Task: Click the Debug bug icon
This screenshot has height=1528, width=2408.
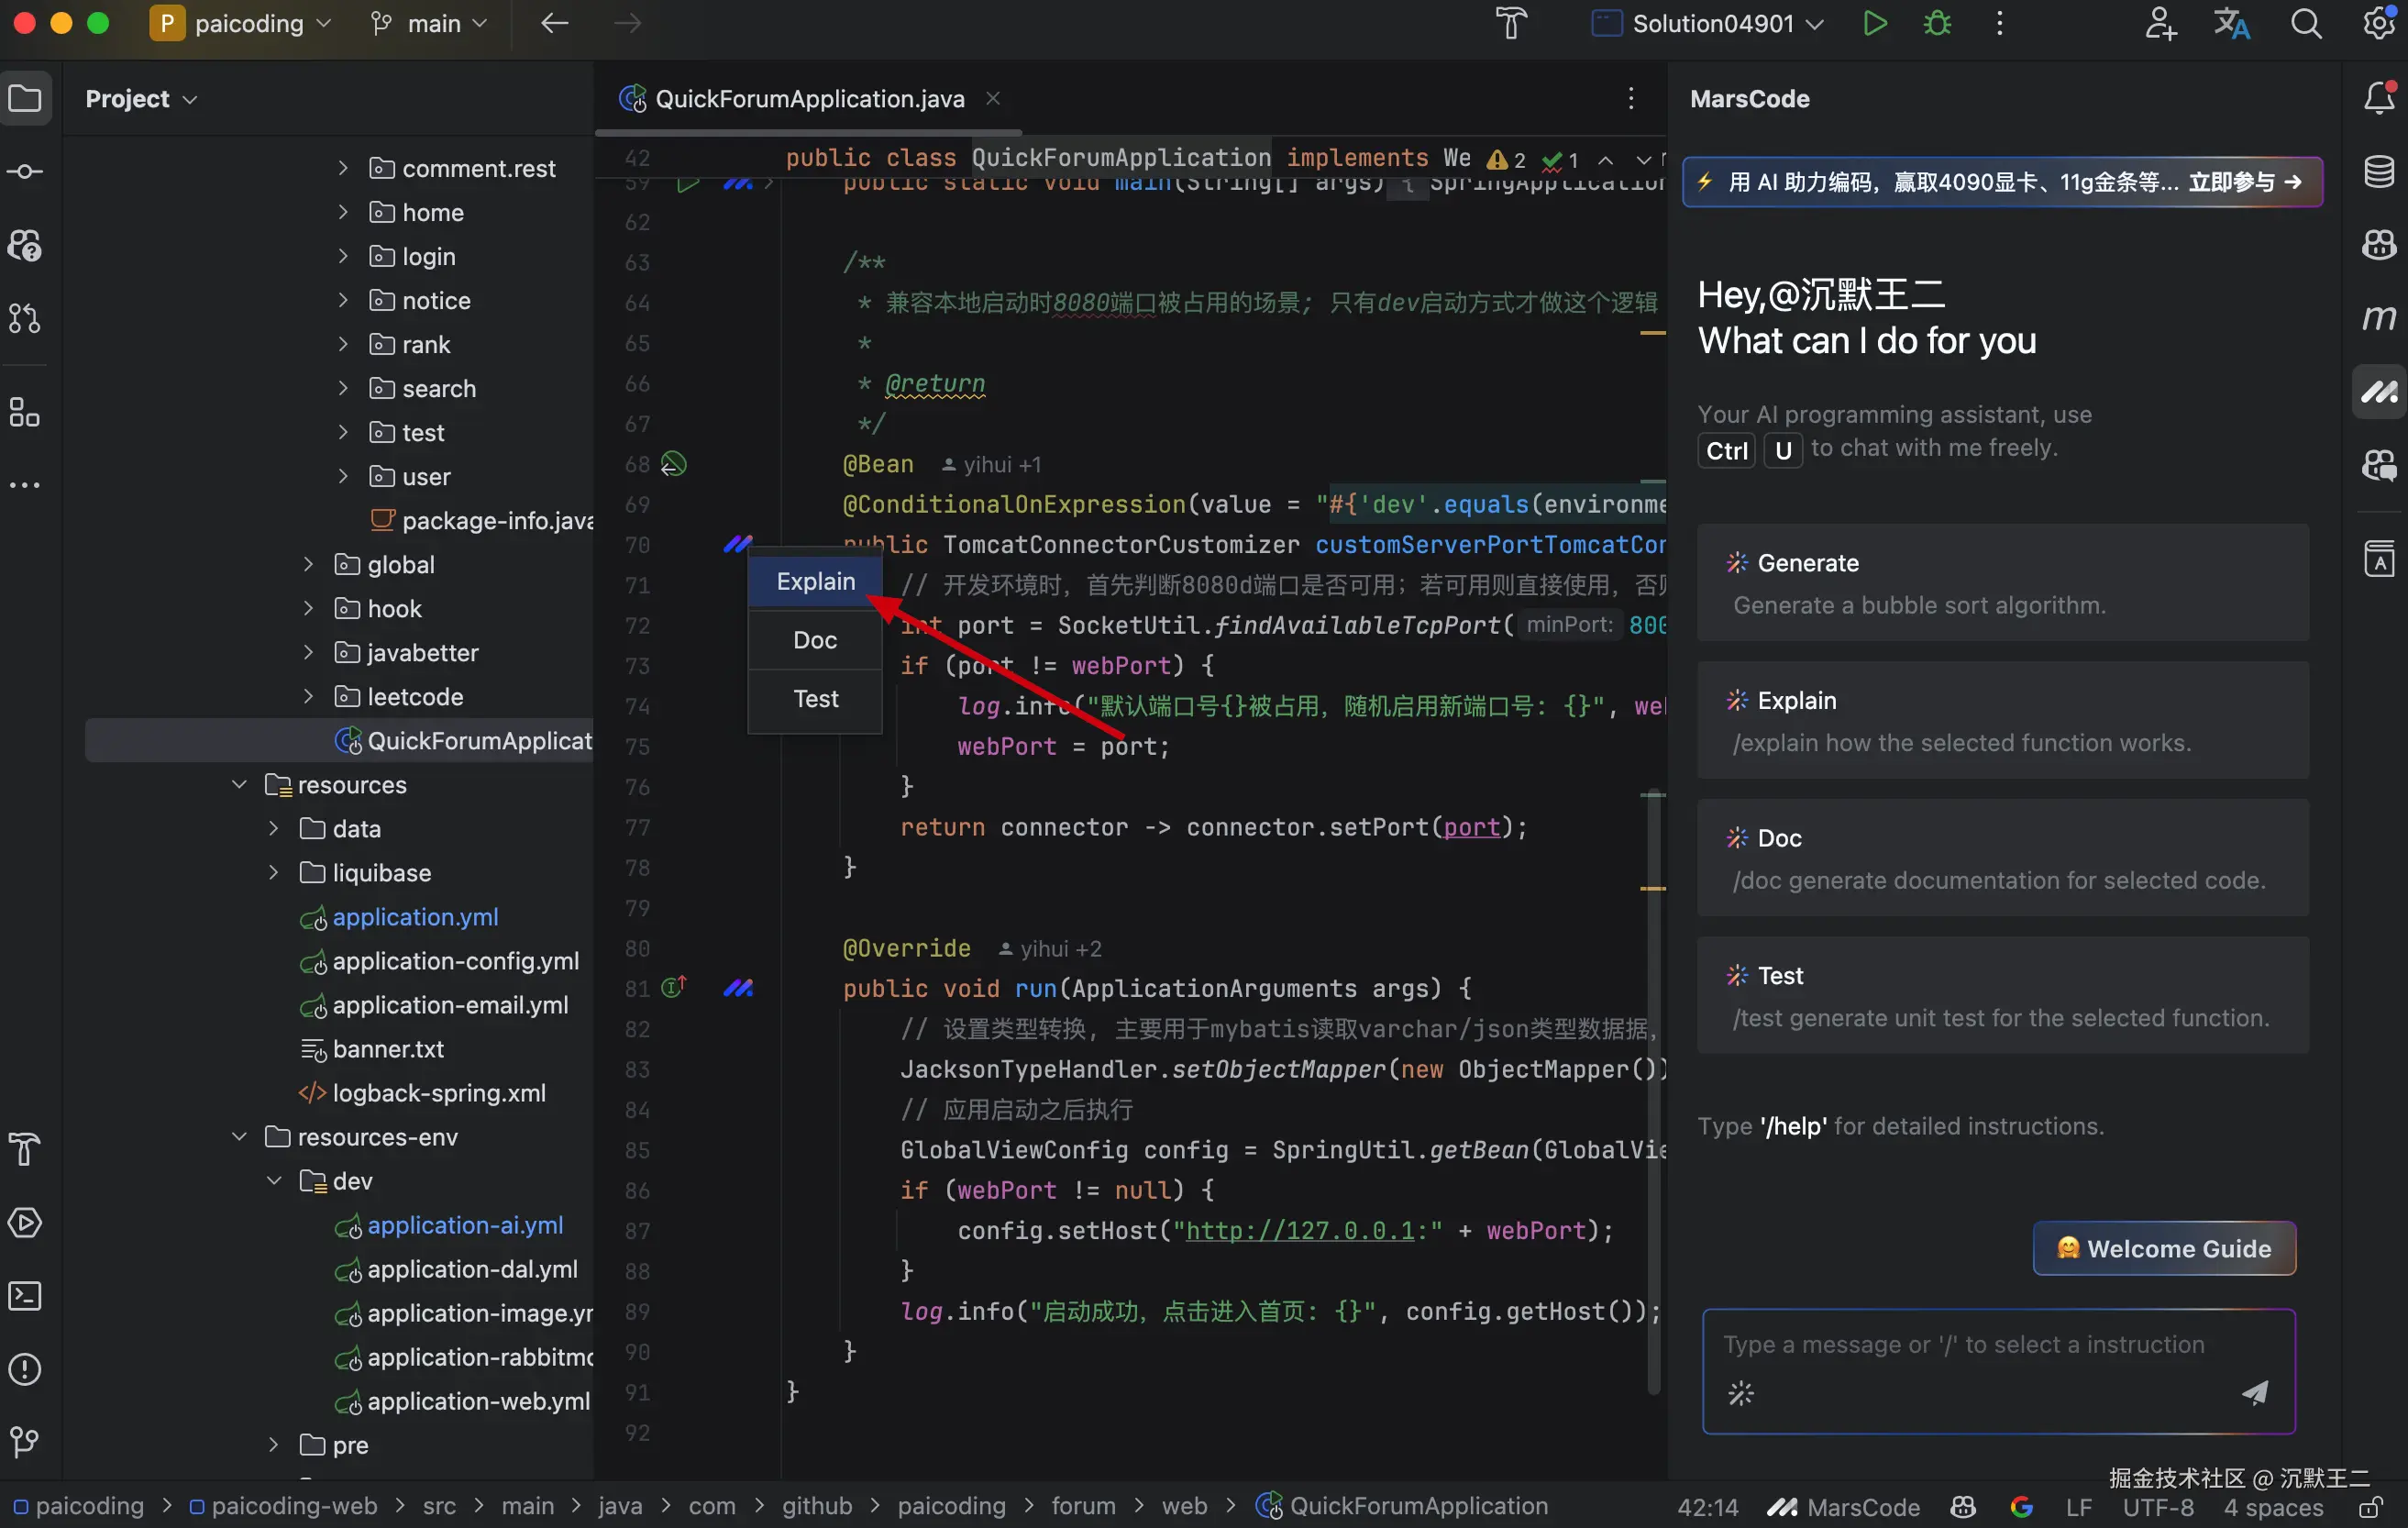Action: pos(1937,23)
